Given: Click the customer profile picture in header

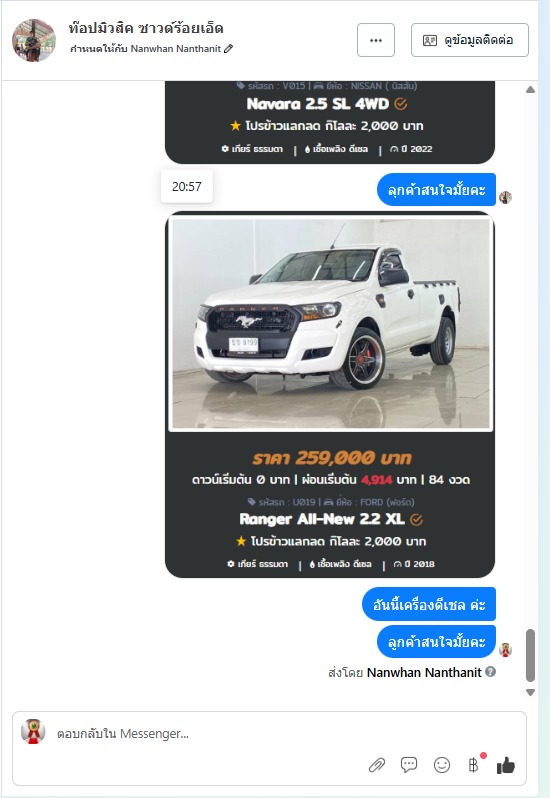Looking at the screenshot, I should coord(34,40).
